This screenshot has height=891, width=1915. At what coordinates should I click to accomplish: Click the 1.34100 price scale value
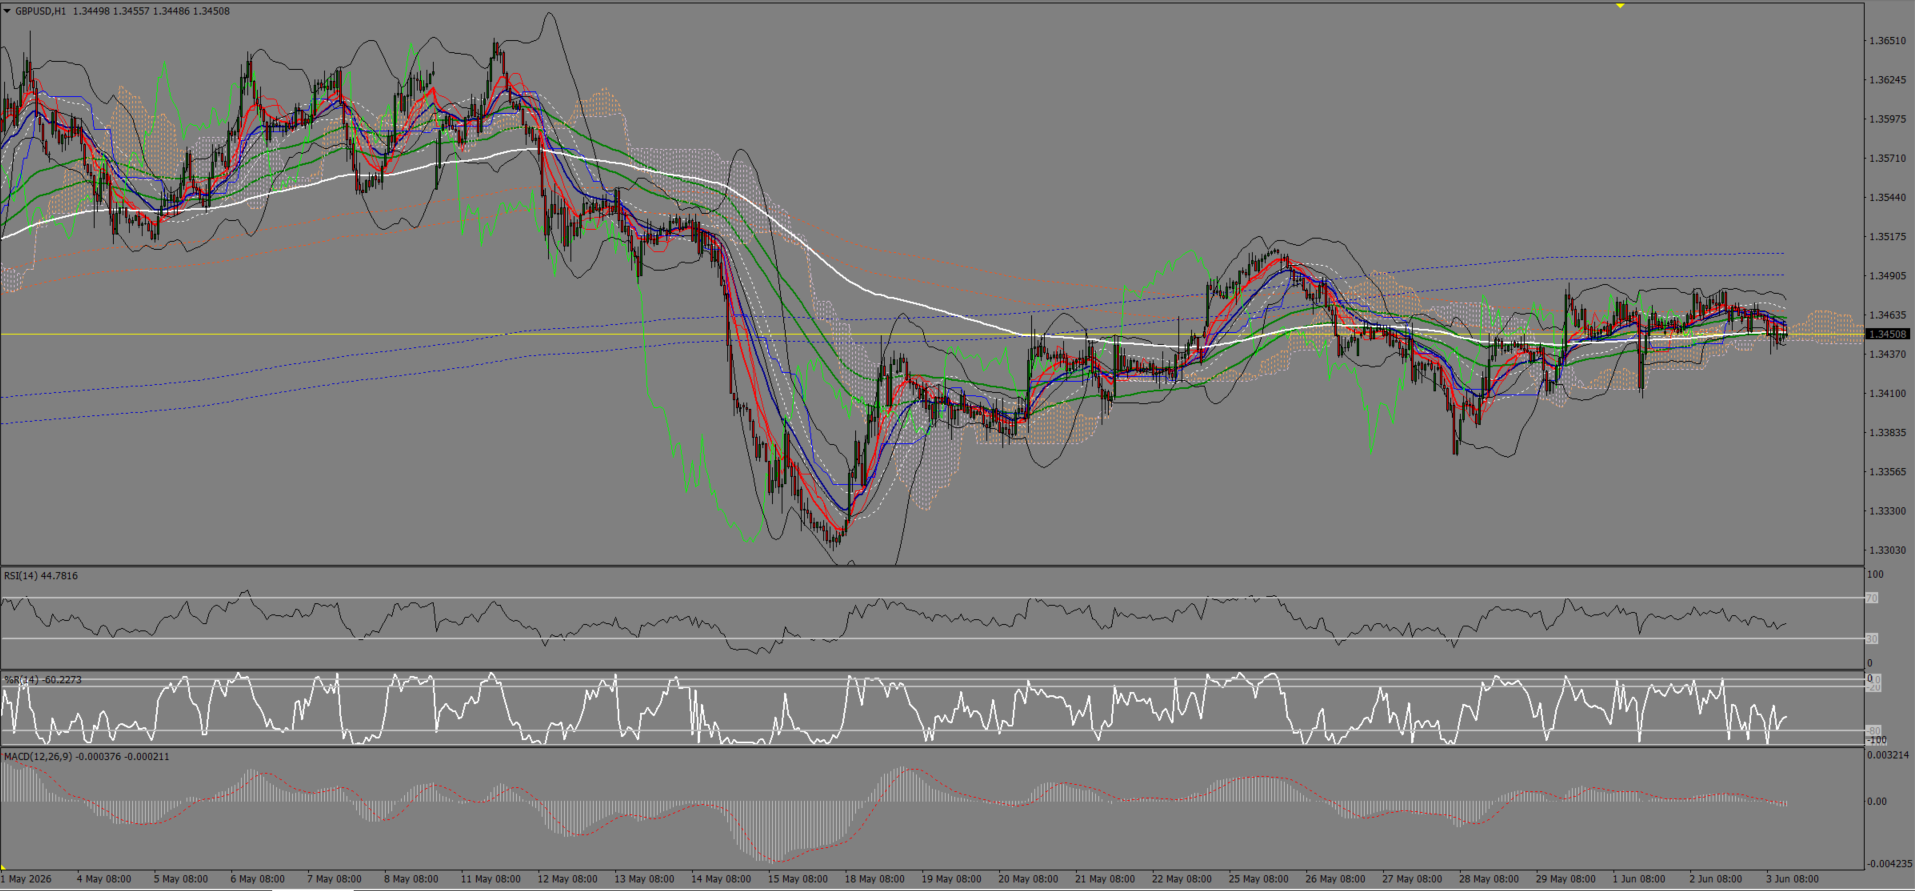(x=1888, y=394)
